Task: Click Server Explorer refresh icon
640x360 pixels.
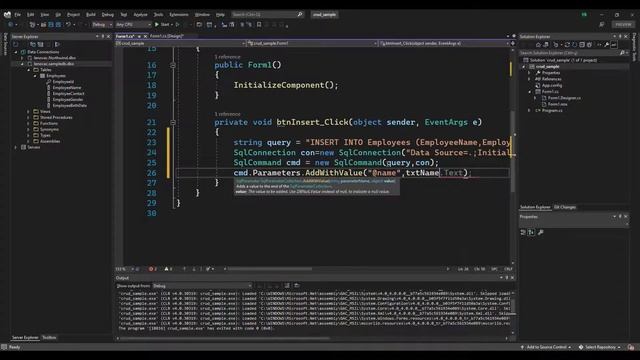Action: point(16,44)
